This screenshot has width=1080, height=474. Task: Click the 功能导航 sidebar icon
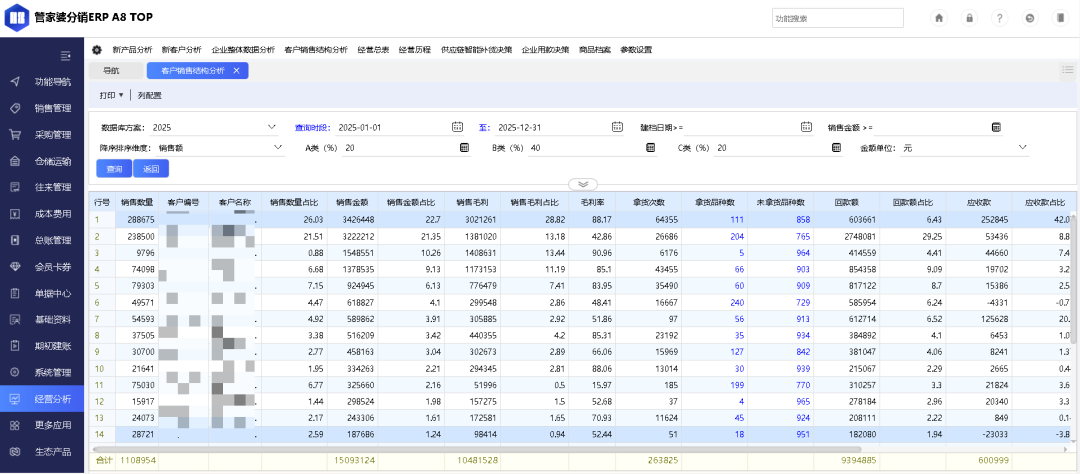14,81
